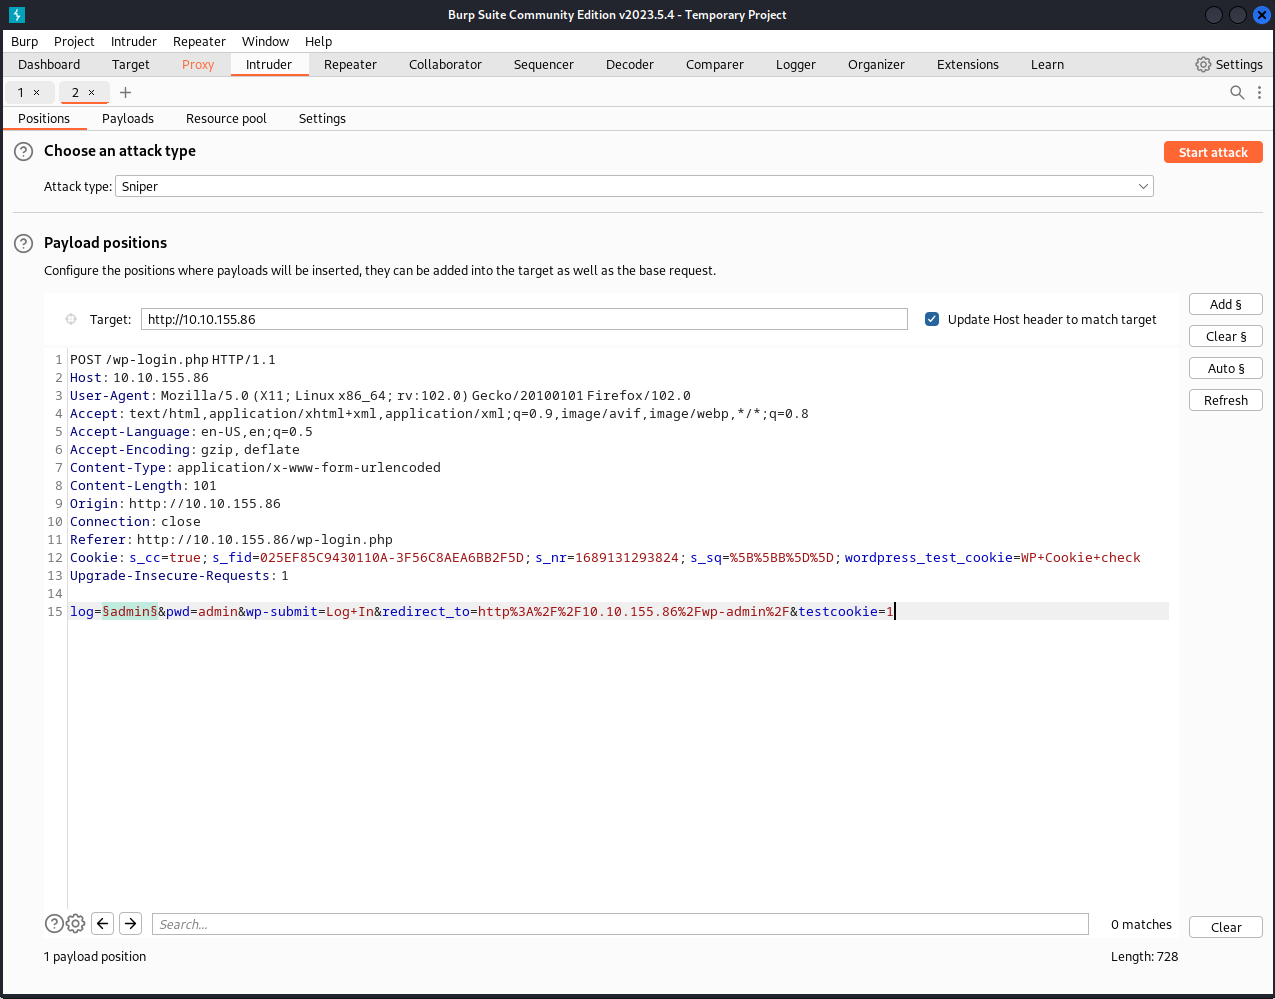Click the Add § button
The width and height of the screenshot is (1275, 999).
click(1225, 304)
